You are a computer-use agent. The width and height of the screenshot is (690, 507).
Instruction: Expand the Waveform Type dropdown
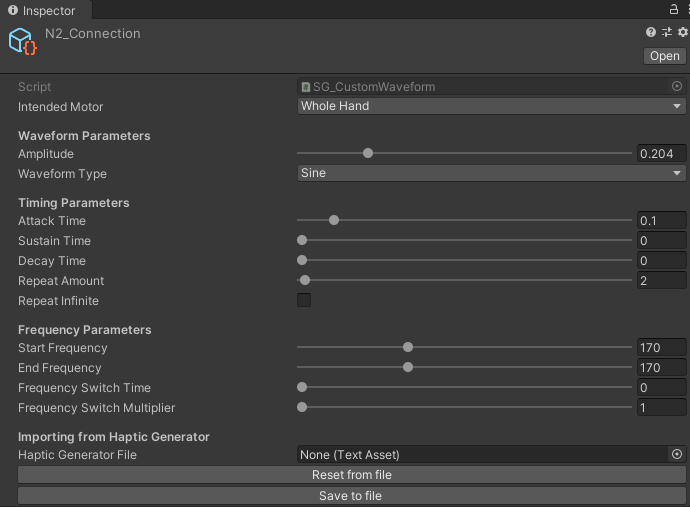[491, 173]
